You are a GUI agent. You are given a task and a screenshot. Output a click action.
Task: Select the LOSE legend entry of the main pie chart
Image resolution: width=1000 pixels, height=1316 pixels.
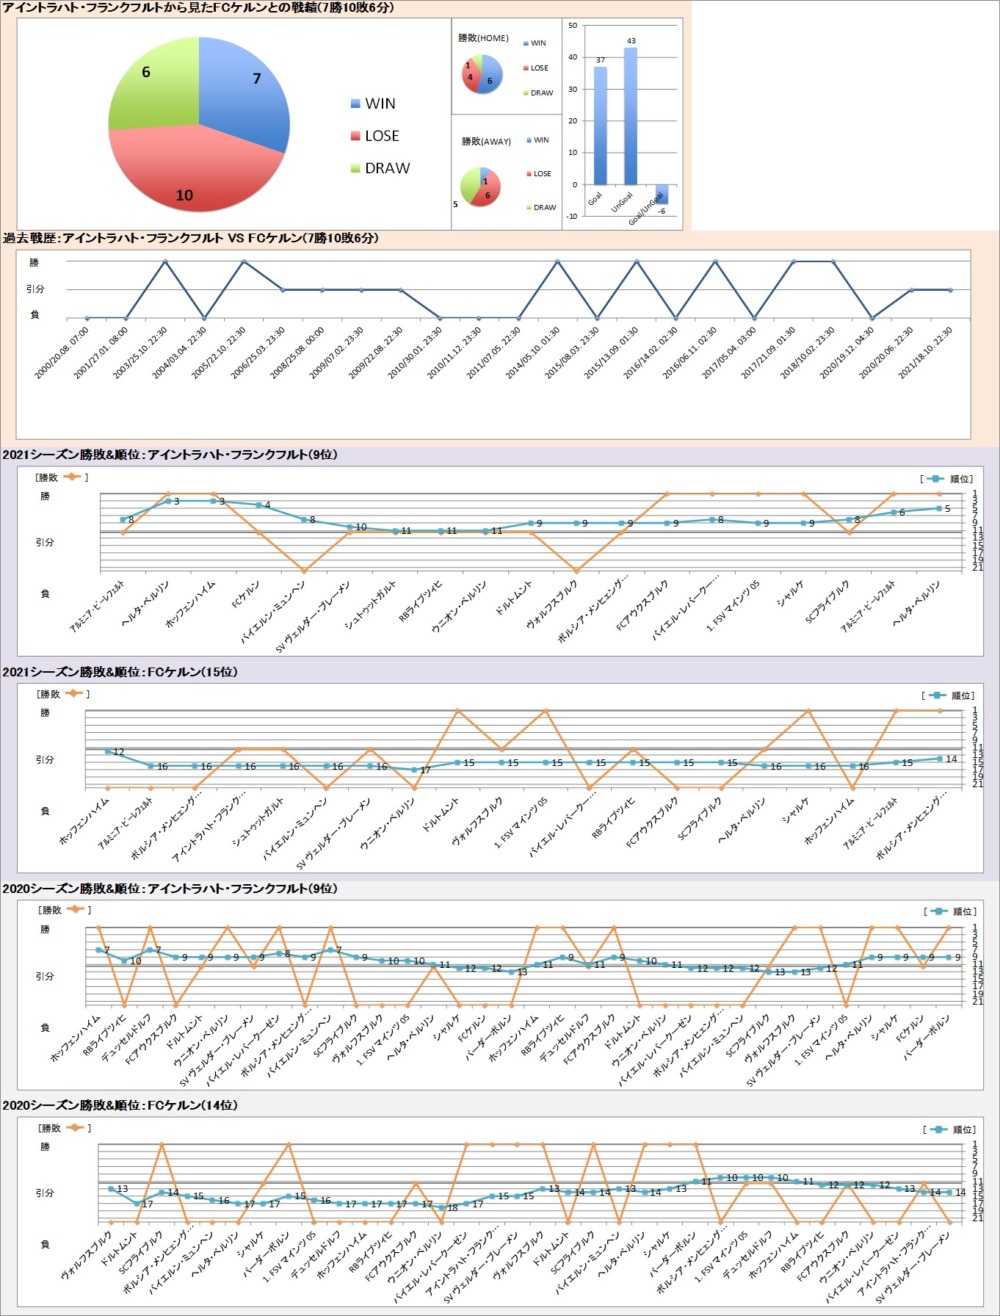[374, 136]
